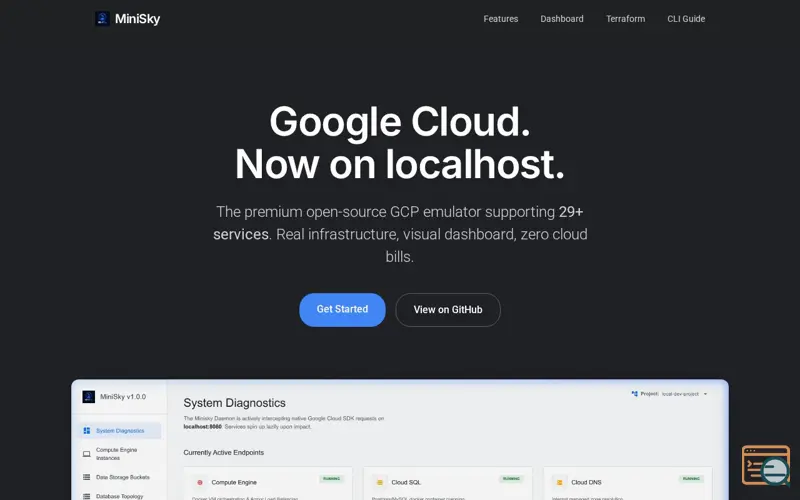Click the Get Started button
800x500 pixels.
click(x=342, y=309)
